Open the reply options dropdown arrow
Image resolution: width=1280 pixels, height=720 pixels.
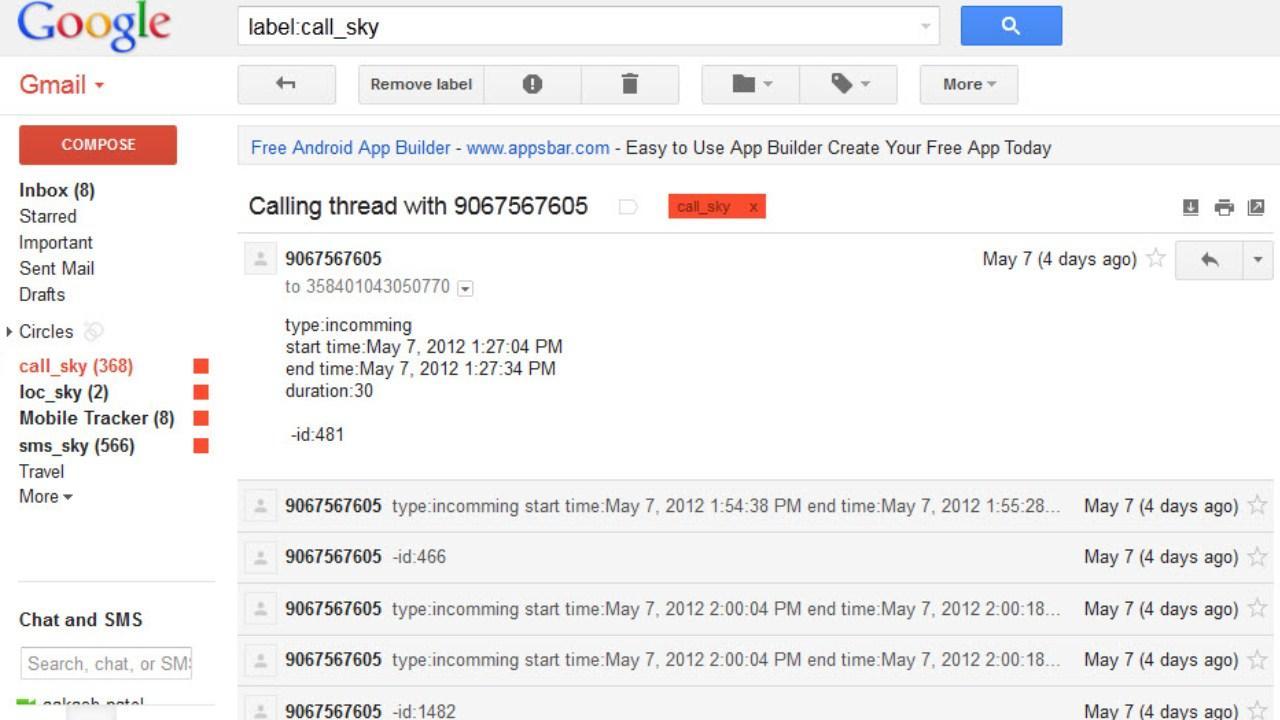click(x=1258, y=259)
